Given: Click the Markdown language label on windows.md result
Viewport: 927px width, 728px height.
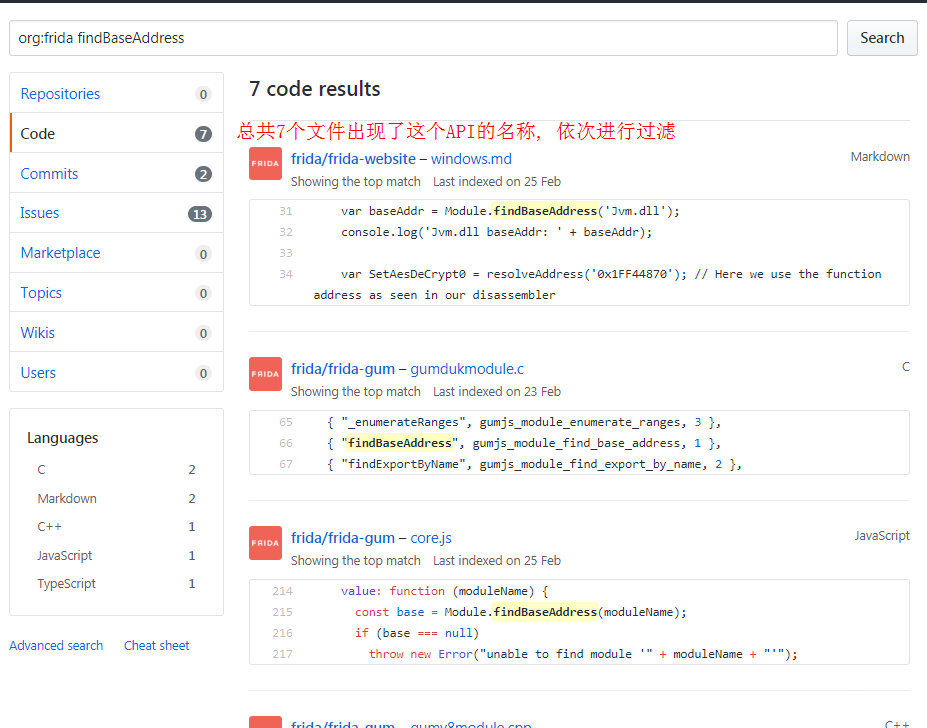Looking at the screenshot, I should 880,157.
